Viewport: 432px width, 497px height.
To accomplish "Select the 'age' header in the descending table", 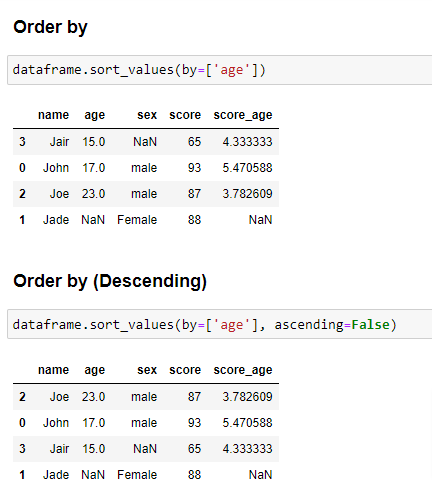I will (94, 370).
